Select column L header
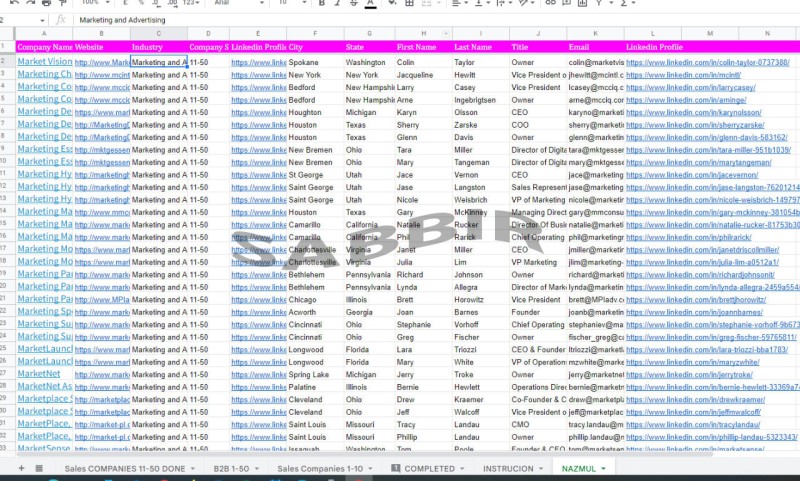The image size is (800, 481). 653,33
